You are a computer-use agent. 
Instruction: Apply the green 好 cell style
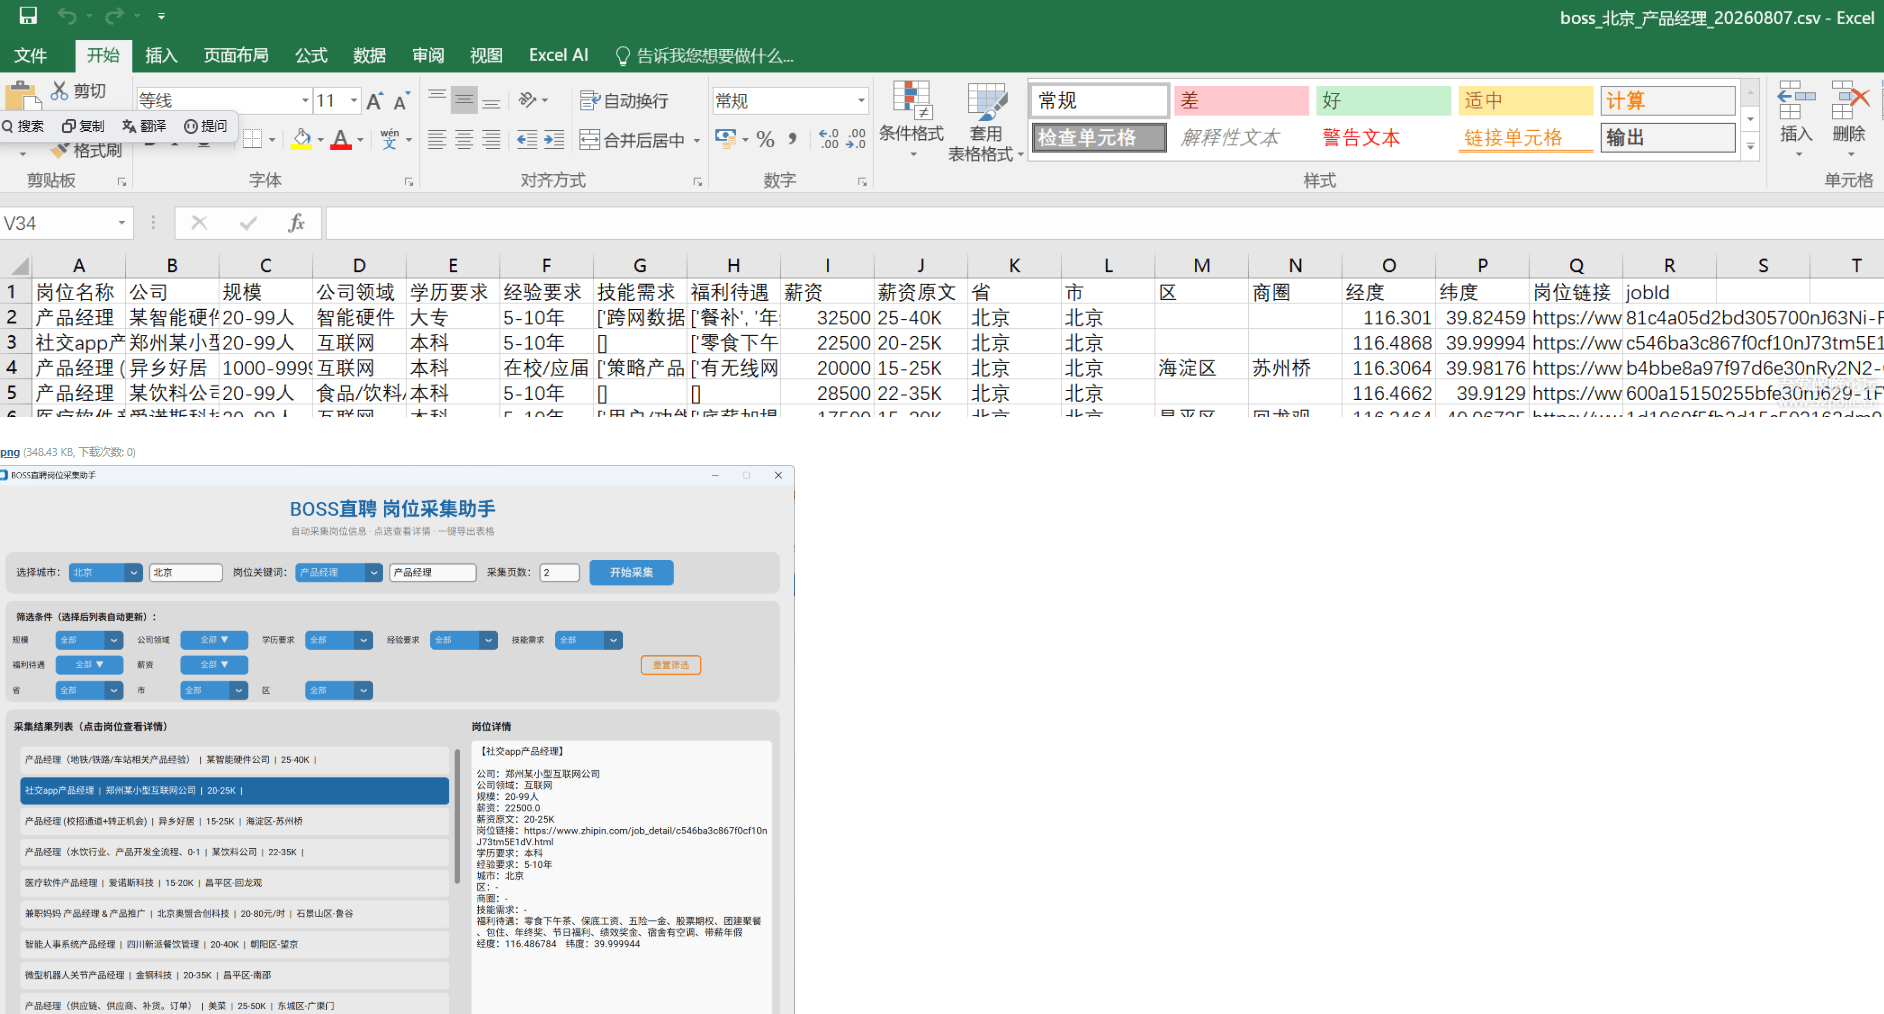coord(1383,100)
